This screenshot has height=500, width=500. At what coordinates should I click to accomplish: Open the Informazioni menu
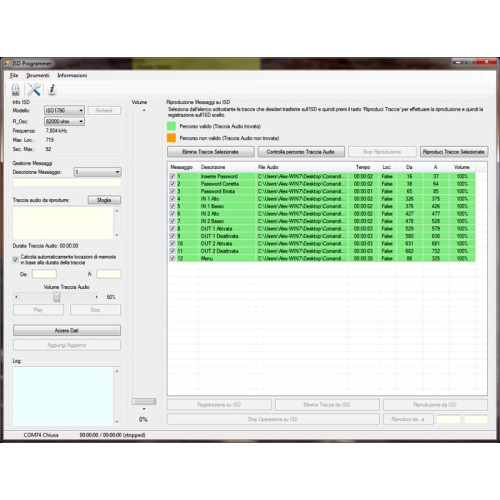72,75
